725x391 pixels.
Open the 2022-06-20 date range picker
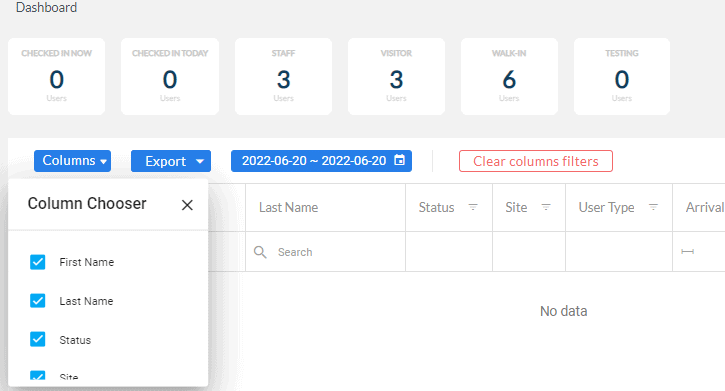point(321,161)
